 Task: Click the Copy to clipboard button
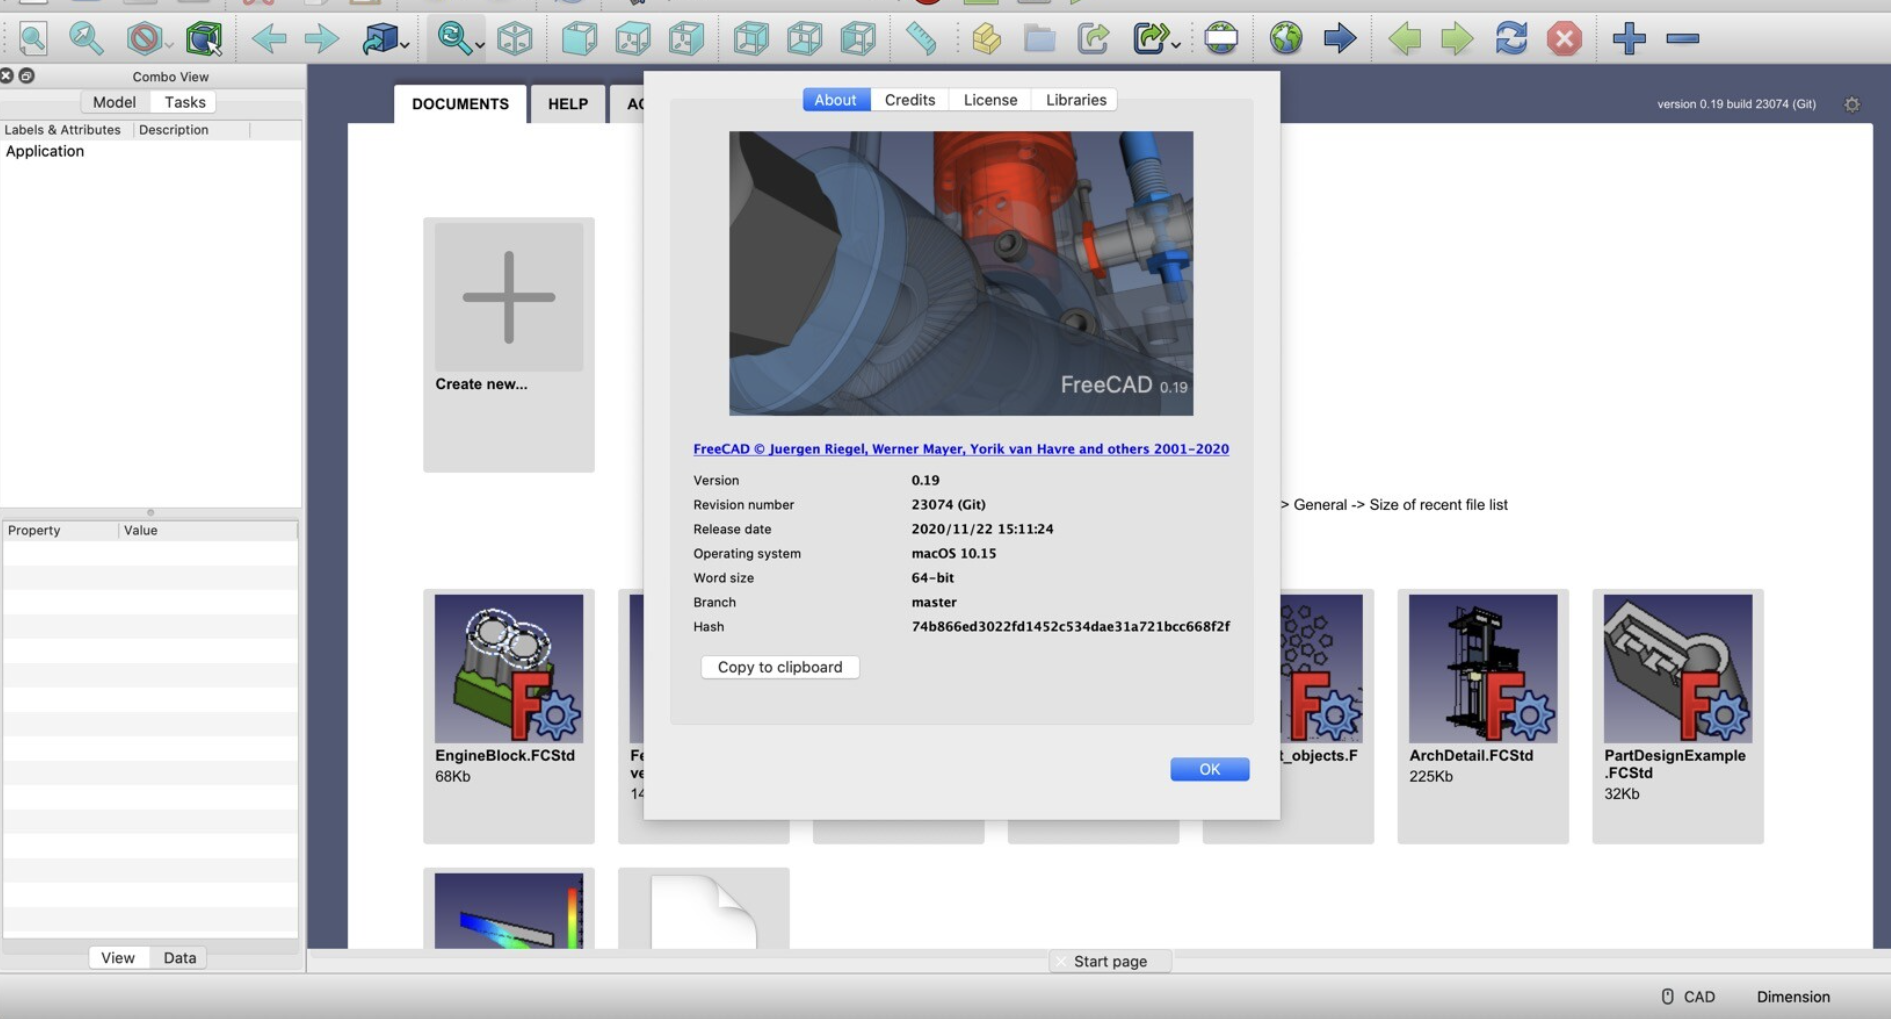(x=780, y=667)
